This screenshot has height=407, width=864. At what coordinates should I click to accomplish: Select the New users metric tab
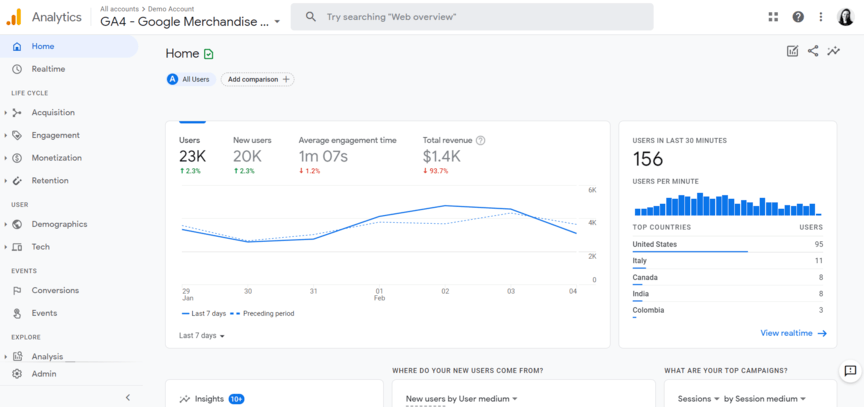tap(252, 156)
